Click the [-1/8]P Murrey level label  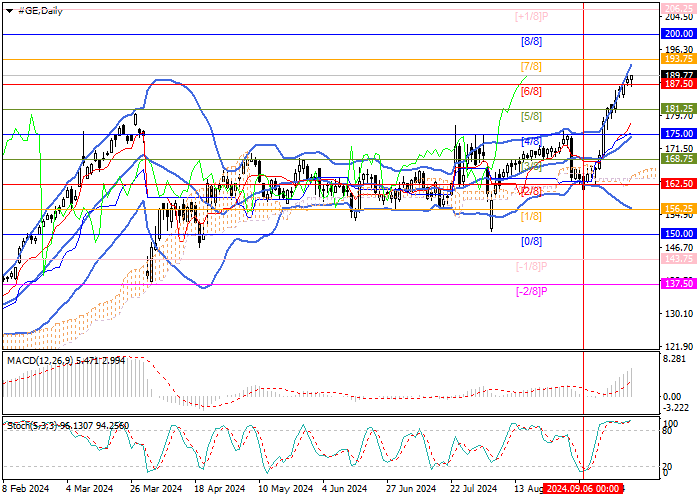[x=531, y=267]
